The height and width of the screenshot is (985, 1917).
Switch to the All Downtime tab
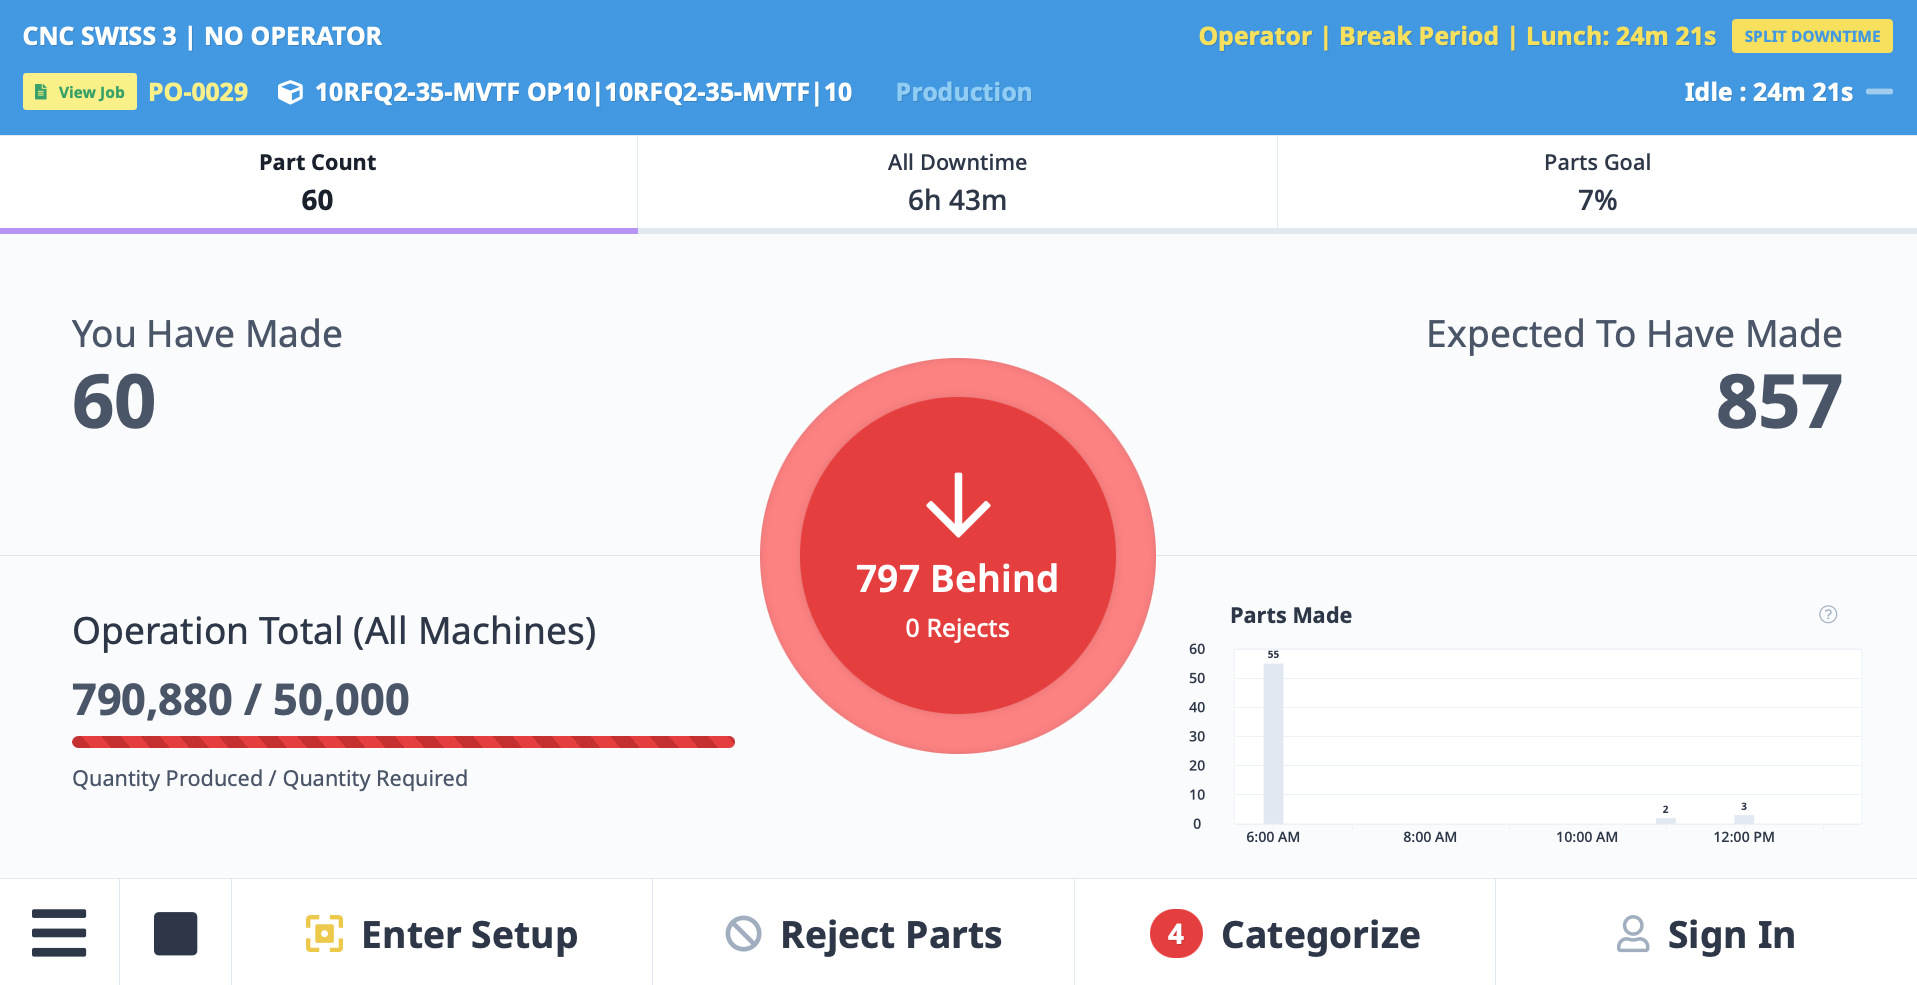click(x=957, y=182)
